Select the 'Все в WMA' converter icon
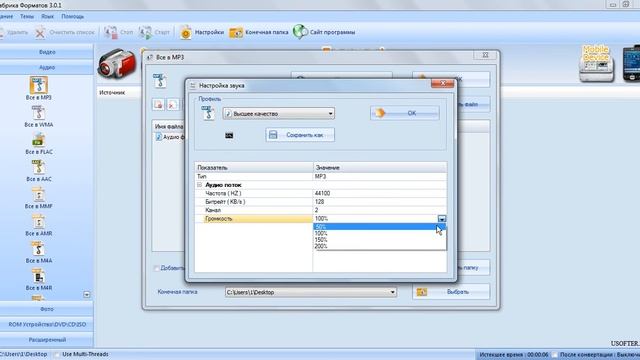640x360 pixels. pyautogui.click(x=38, y=113)
